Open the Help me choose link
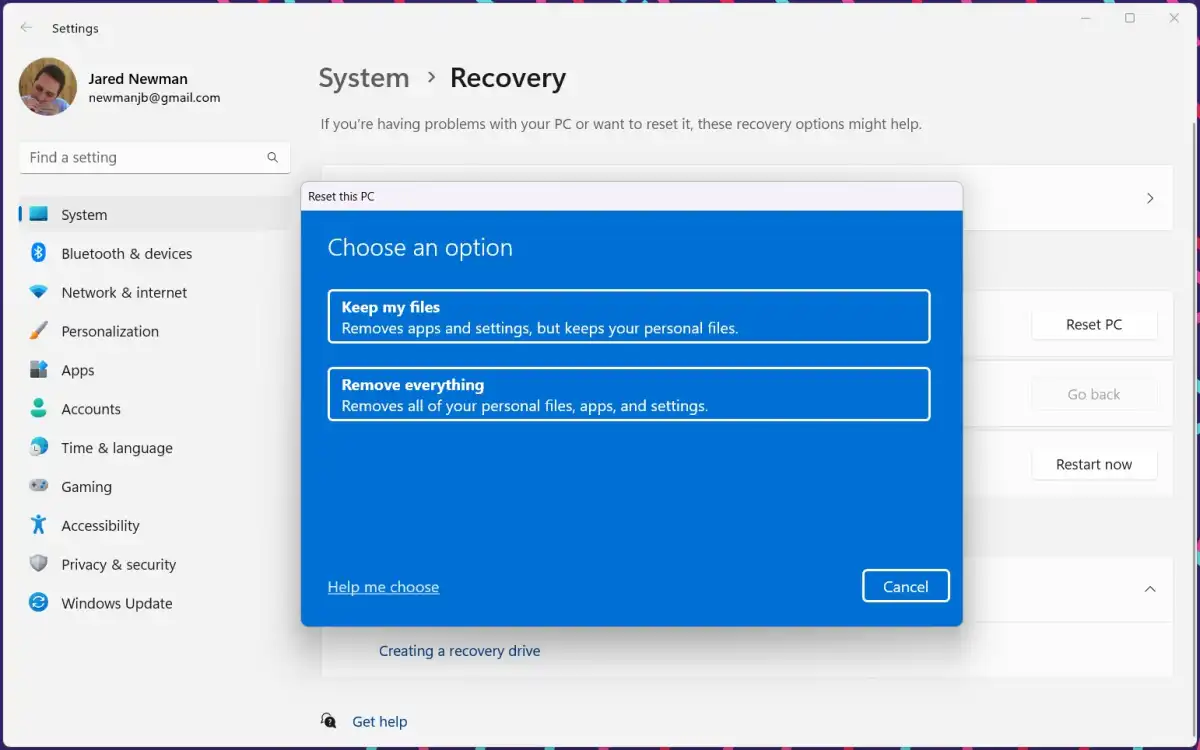Image resolution: width=1200 pixels, height=750 pixels. 383,586
